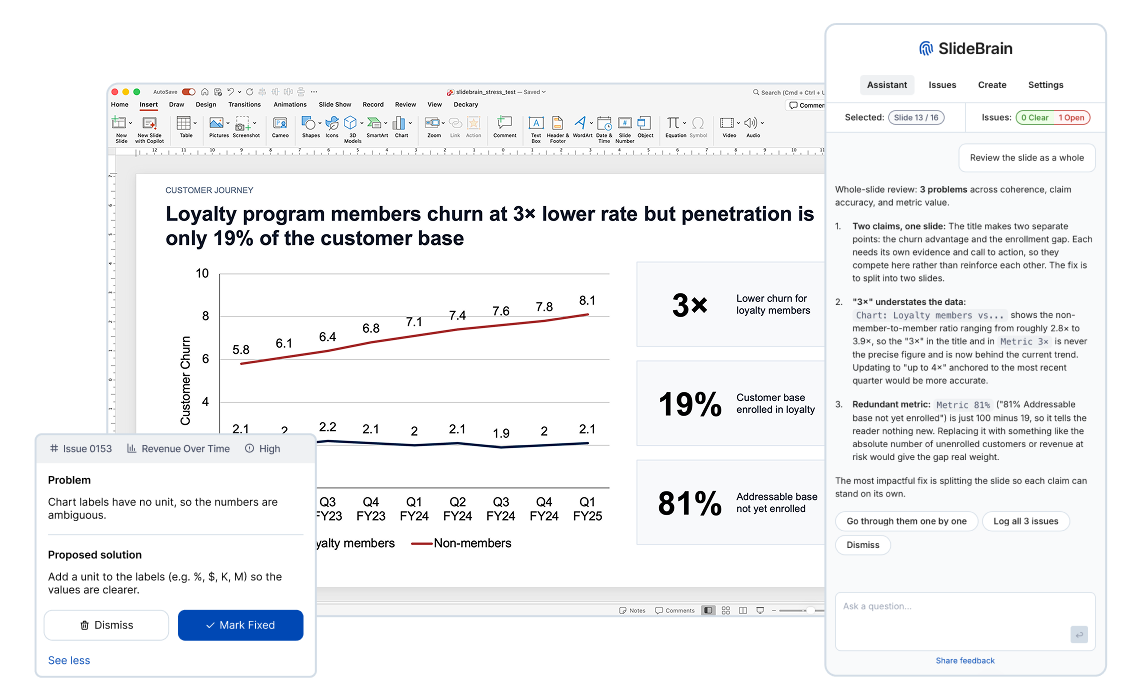The height and width of the screenshot is (700, 1127).
Task: Insert Date & Time
Action: [604, 123]
